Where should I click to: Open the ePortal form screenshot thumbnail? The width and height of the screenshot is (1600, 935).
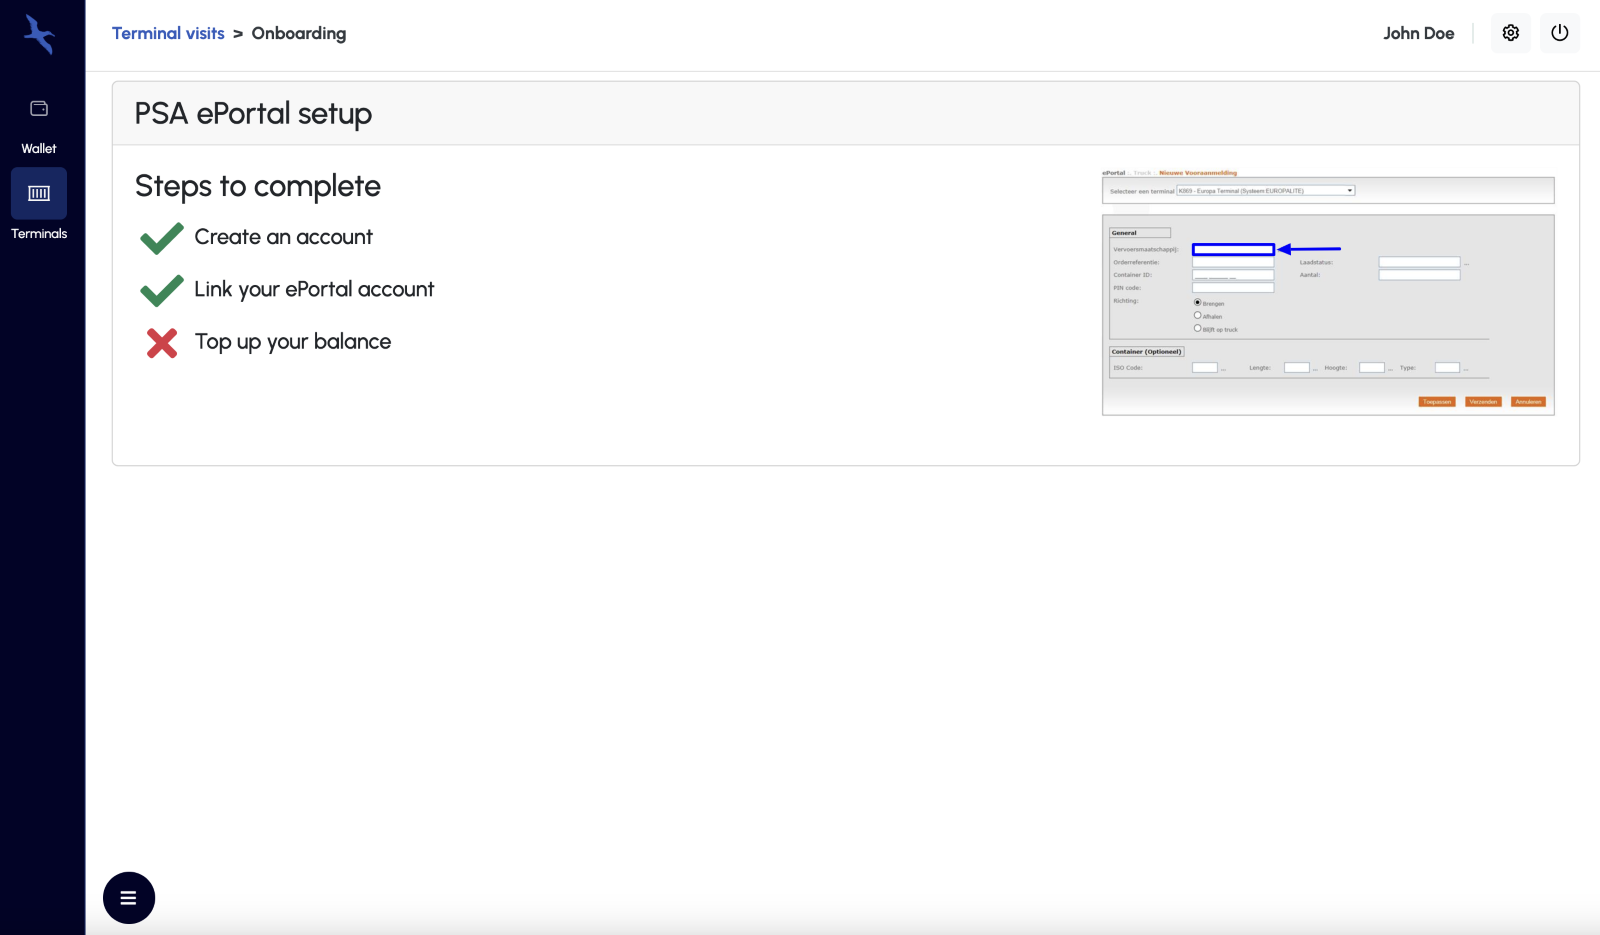1328,292
